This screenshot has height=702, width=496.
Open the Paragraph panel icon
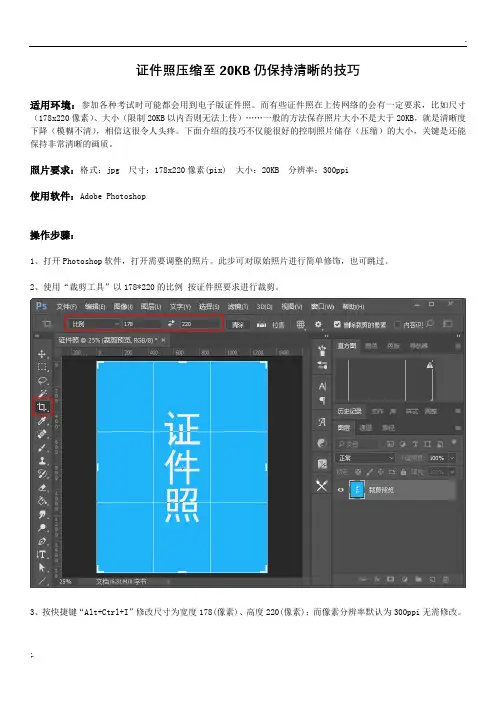tap(322, 401)
